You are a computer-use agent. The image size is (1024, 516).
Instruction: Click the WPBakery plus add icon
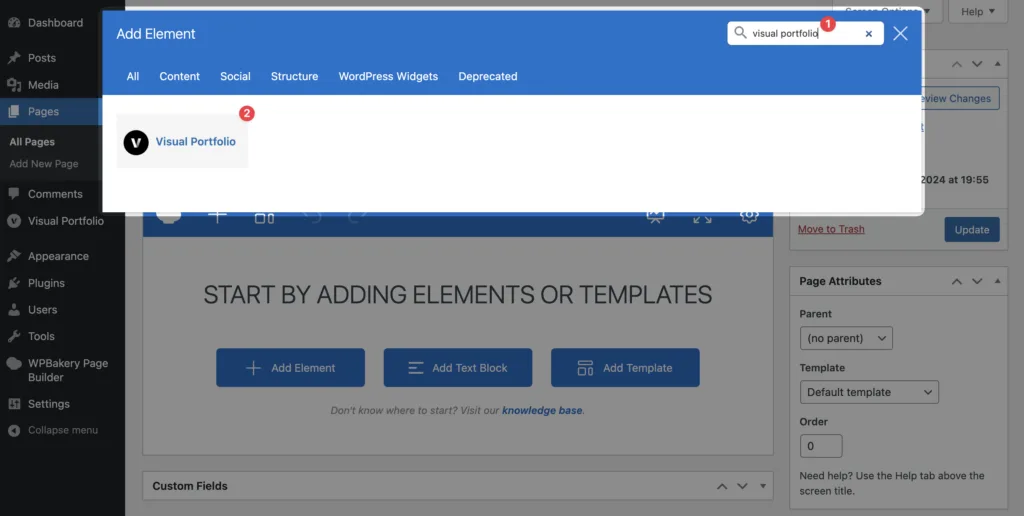pyautogui.click(x=217, y=218)
